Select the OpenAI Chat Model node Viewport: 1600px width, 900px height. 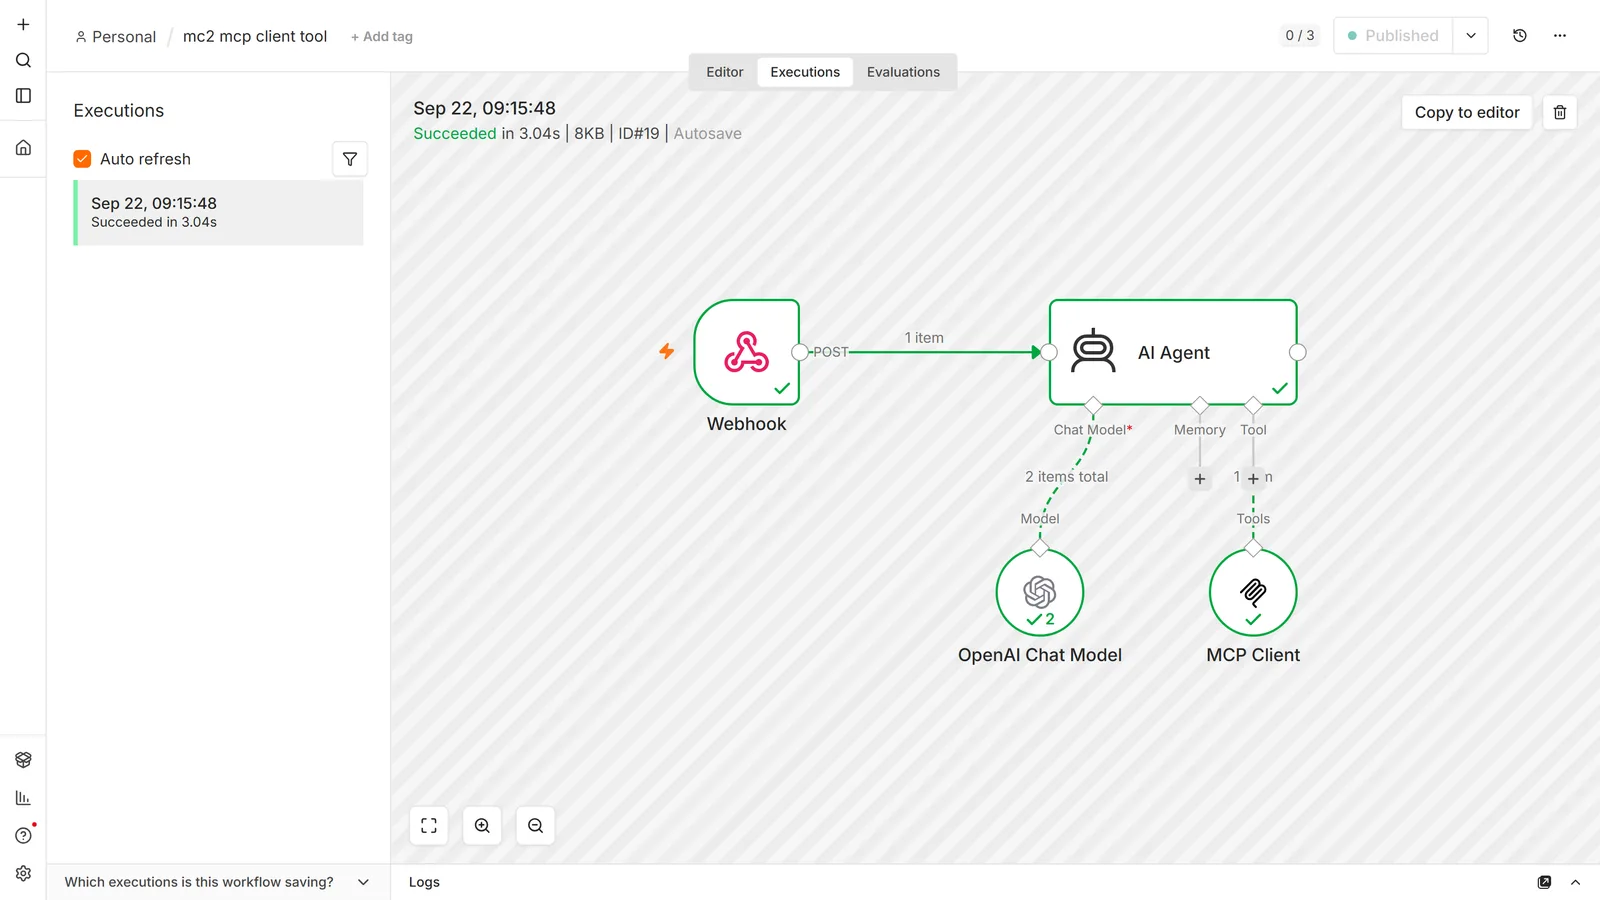click(1040, 592)
